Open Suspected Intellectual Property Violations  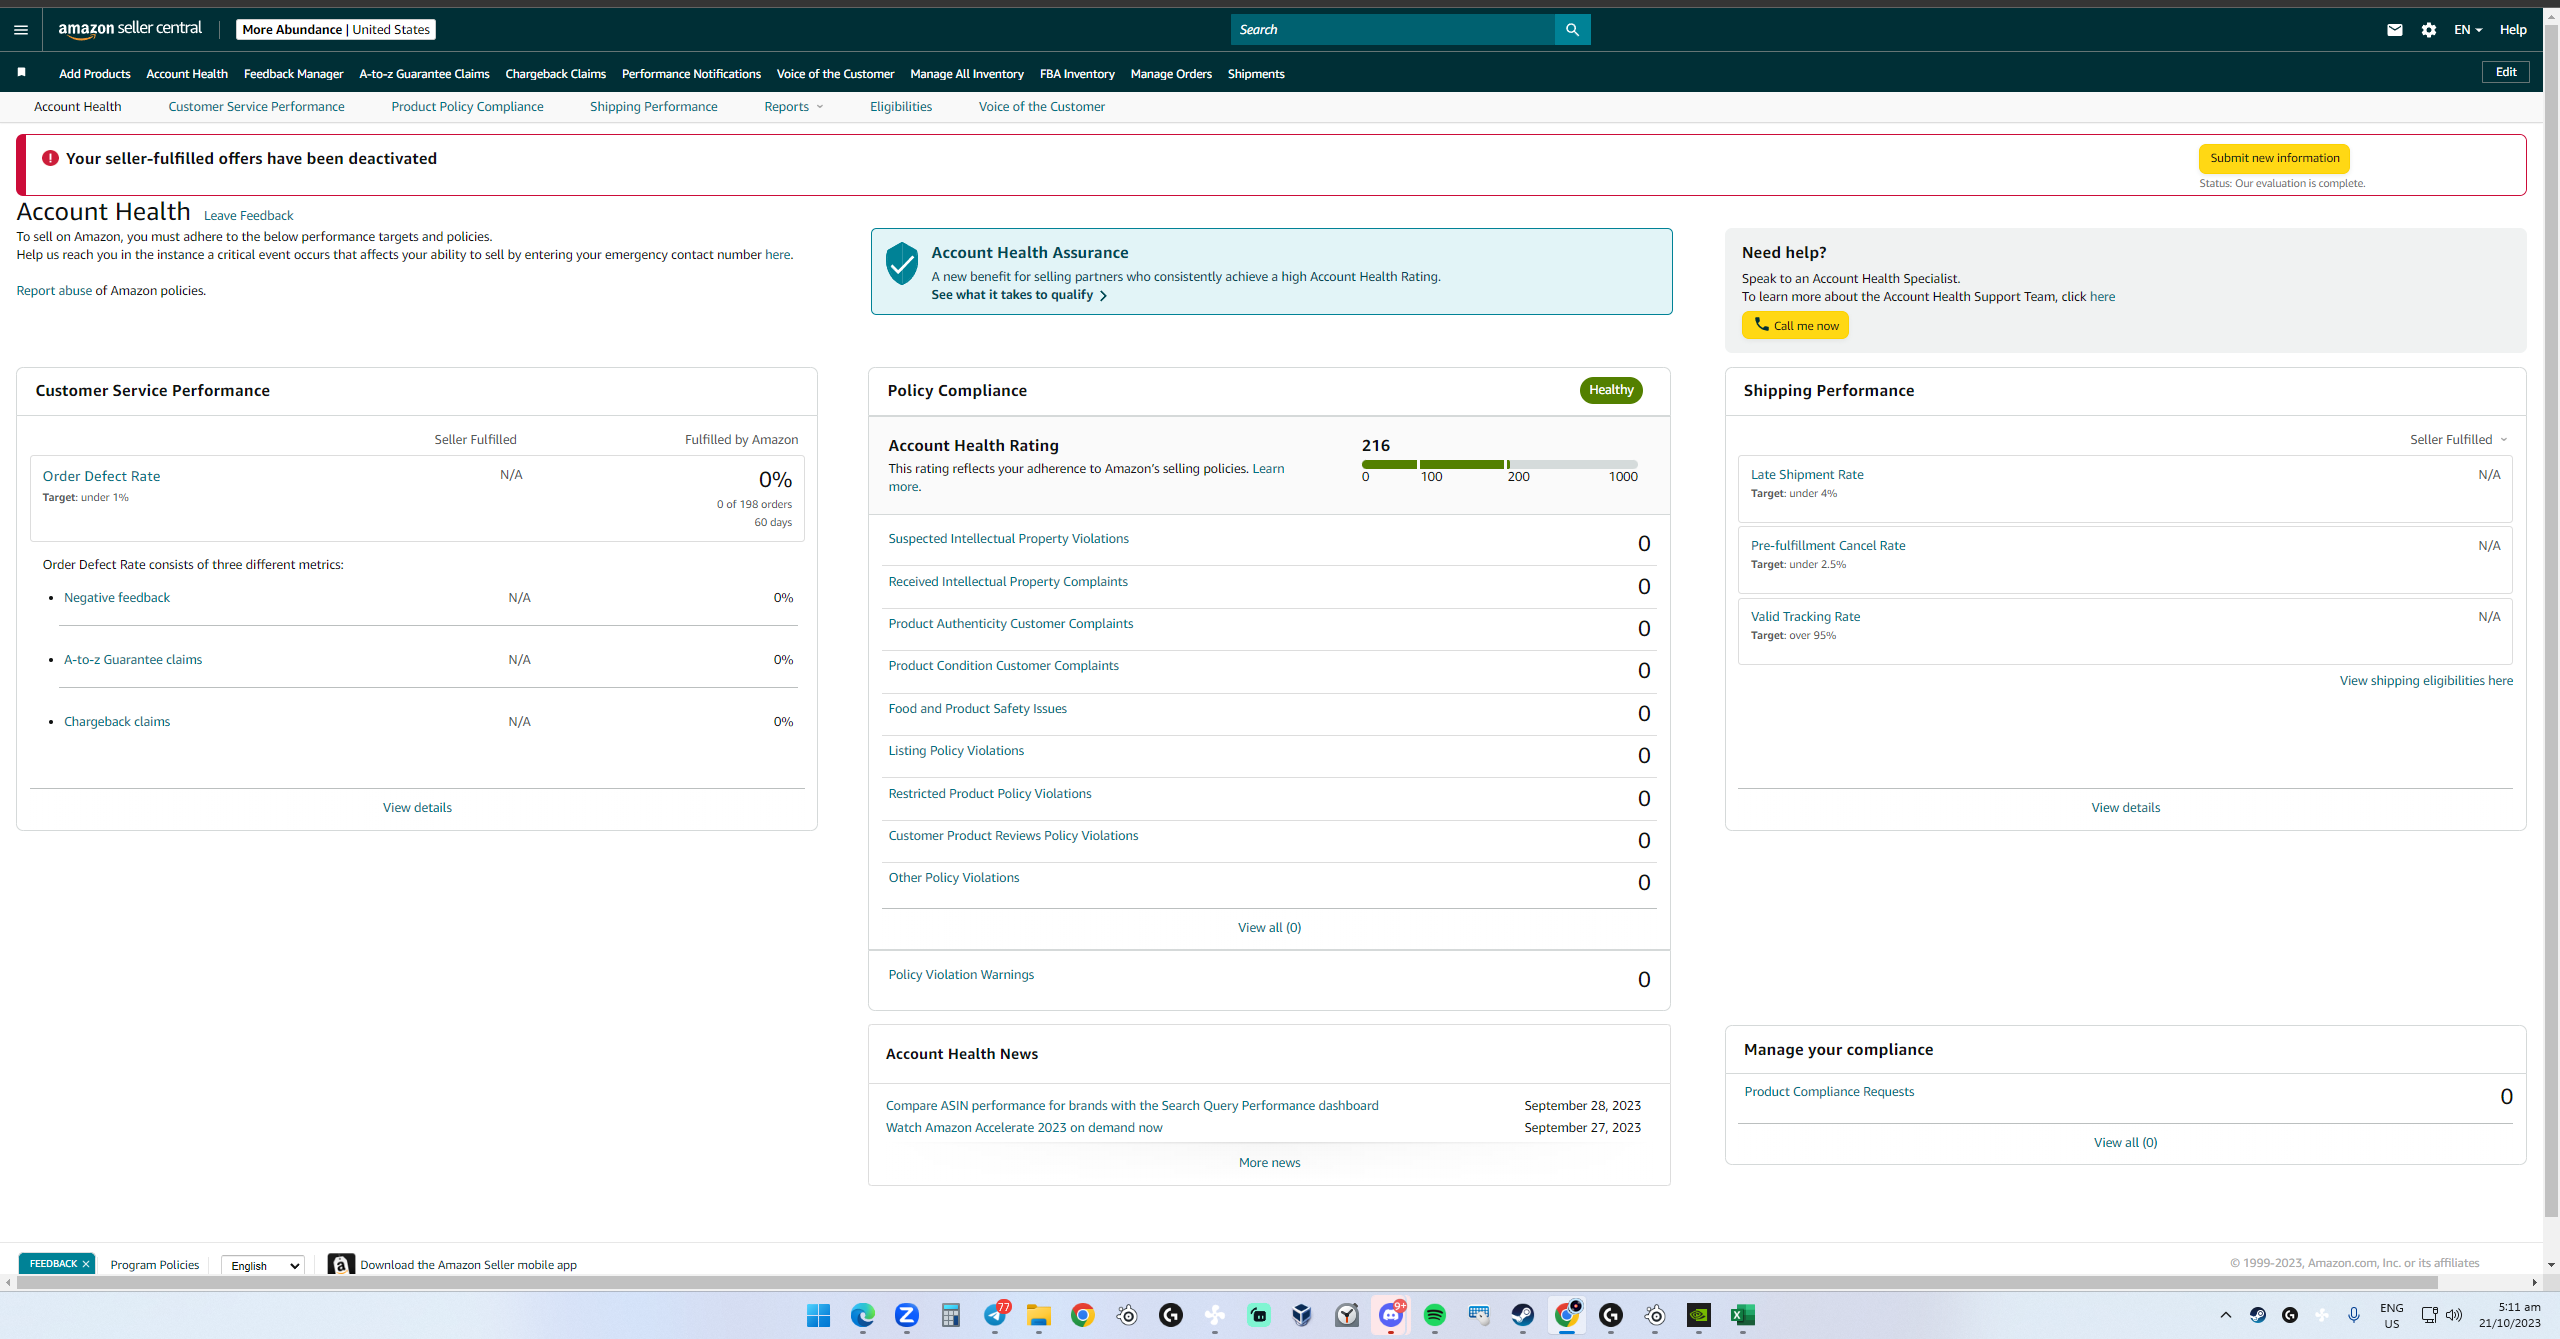[1008, 539]
